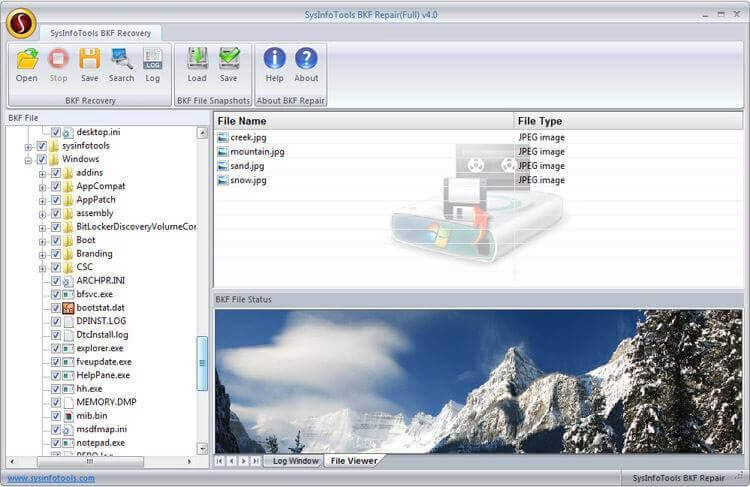Select the File Viewer tab

tap(353, 461)
